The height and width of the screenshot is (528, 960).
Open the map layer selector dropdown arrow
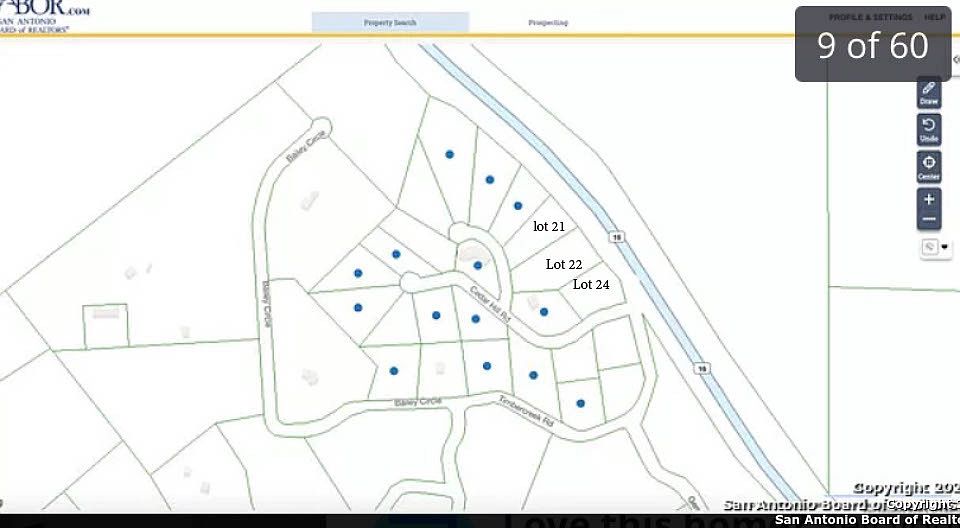[945, 247]
